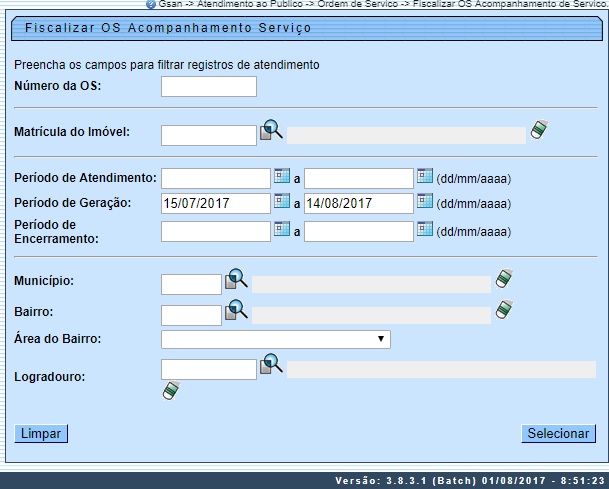Open calendar for Período de Encerramento start date

[282, 229]
